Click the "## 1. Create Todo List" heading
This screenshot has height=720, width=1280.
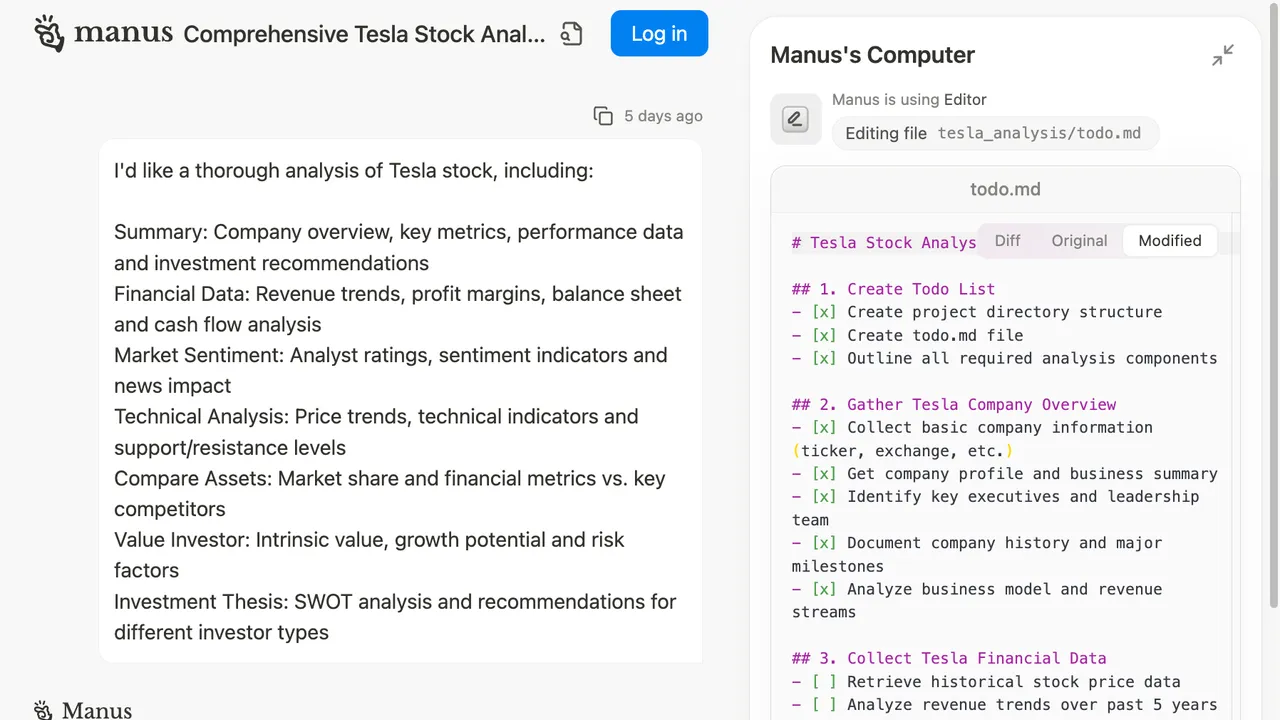click(893, 289)
